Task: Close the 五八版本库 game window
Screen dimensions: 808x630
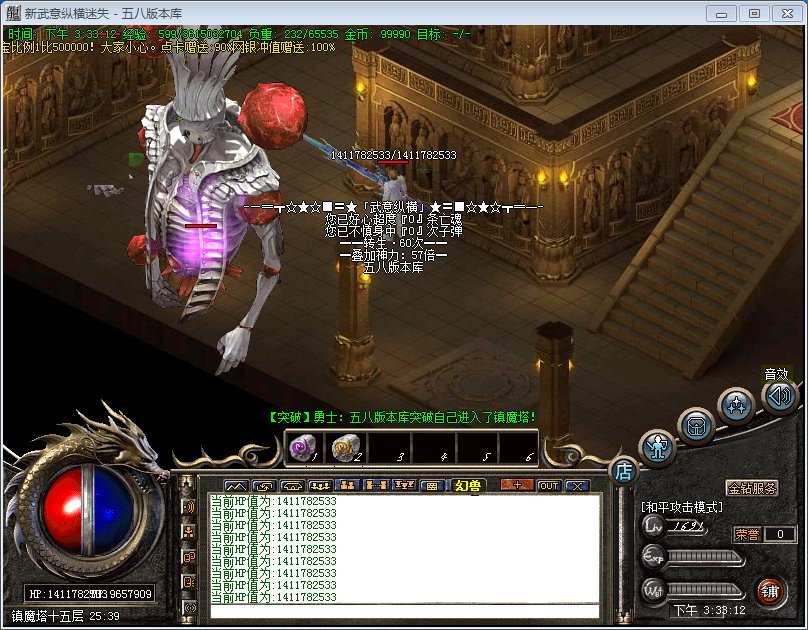Action: click(x=787, y=13)
